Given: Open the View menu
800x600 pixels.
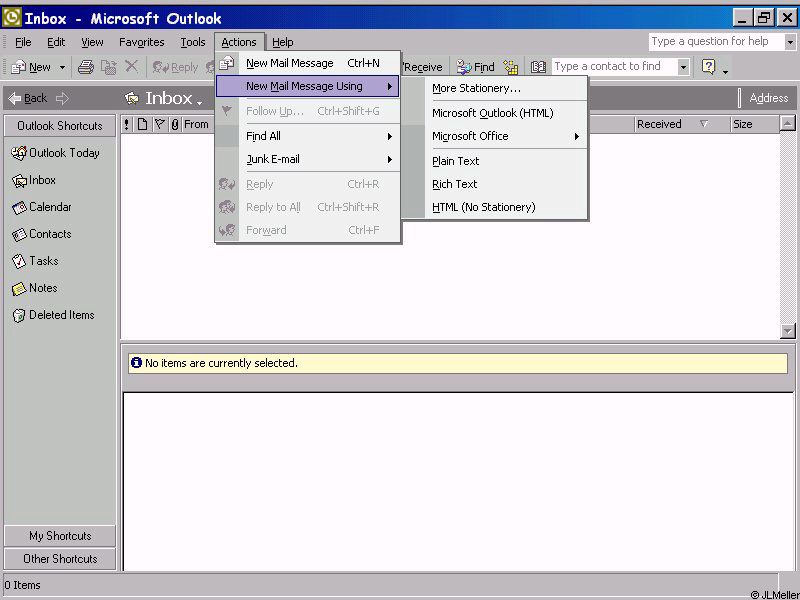Looking at the screenshot, I should pos(92,42).
